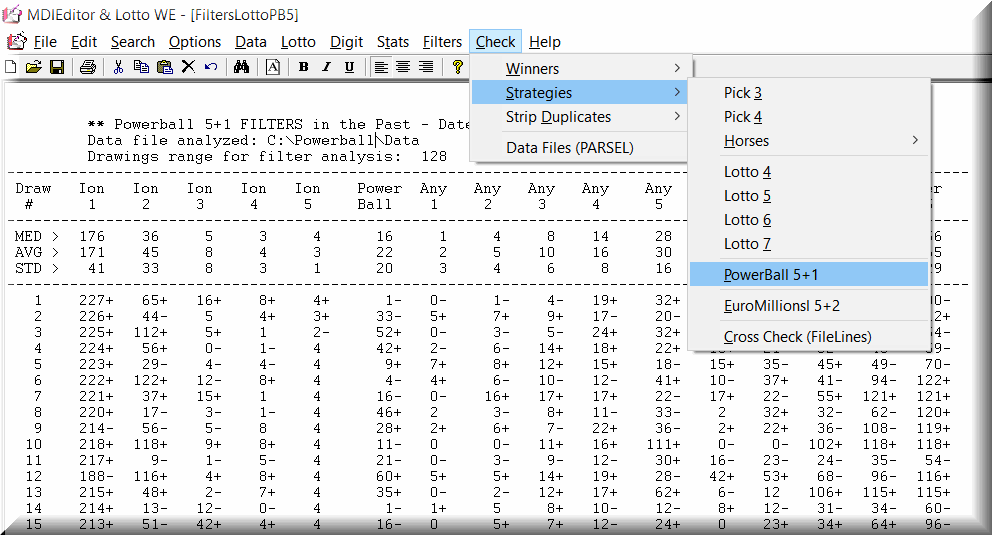Screen dimensions: 992x535
Task: Click value 227+ in draw 1 row
Action: 96,300
